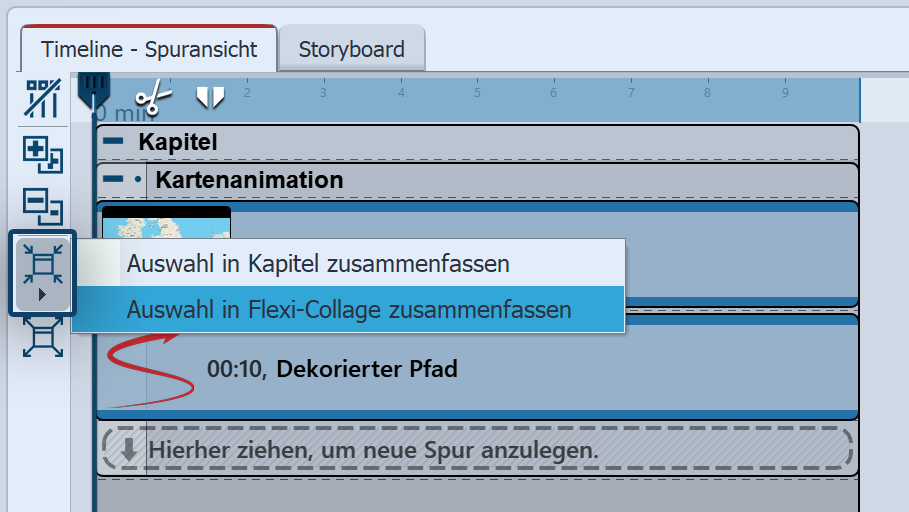Viewport: 909px width, 512px height.
Task: Click the scissors cut marker icon
Action: pyautogui.click(x=154, y=97)
